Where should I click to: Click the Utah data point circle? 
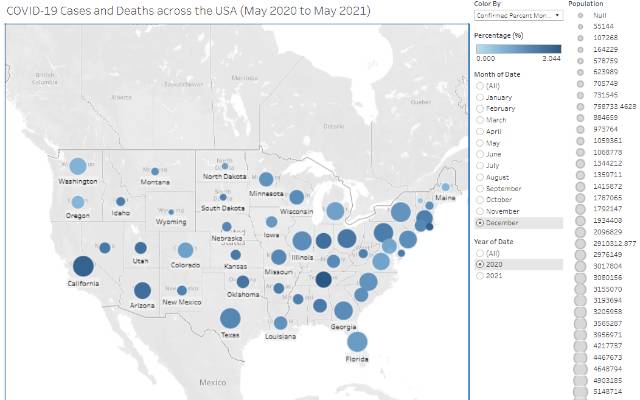(141, 247)
